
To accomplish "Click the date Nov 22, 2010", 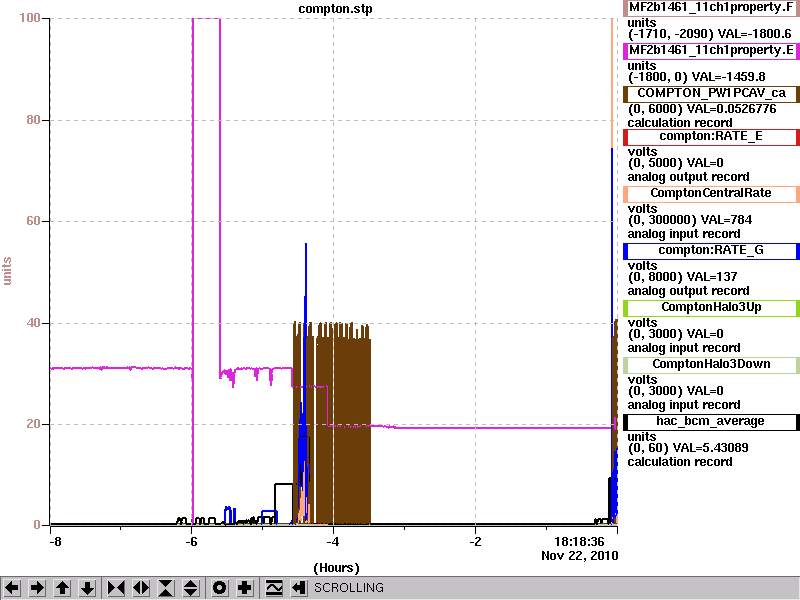I will coord(580,556).
